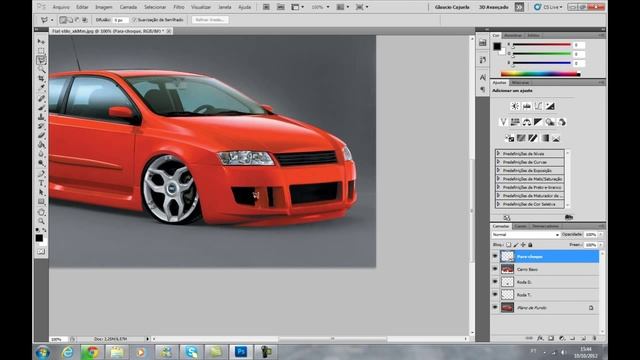Viewport: 640px width, 360px height.
Task: Toggle lock all padlock icon
Action: click(x=530, y=245)
